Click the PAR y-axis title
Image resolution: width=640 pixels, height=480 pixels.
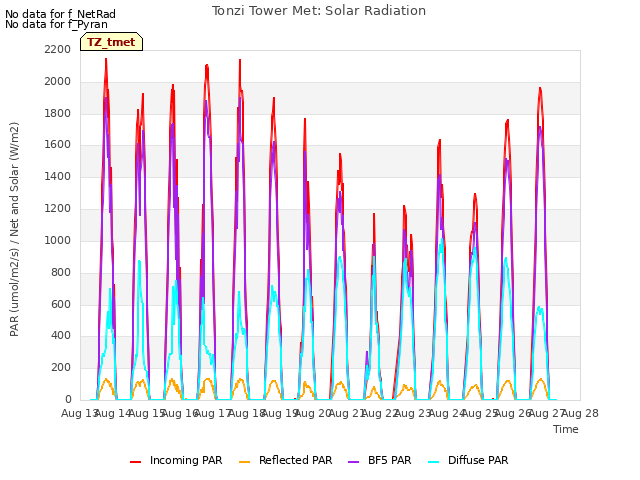(14, 229)
